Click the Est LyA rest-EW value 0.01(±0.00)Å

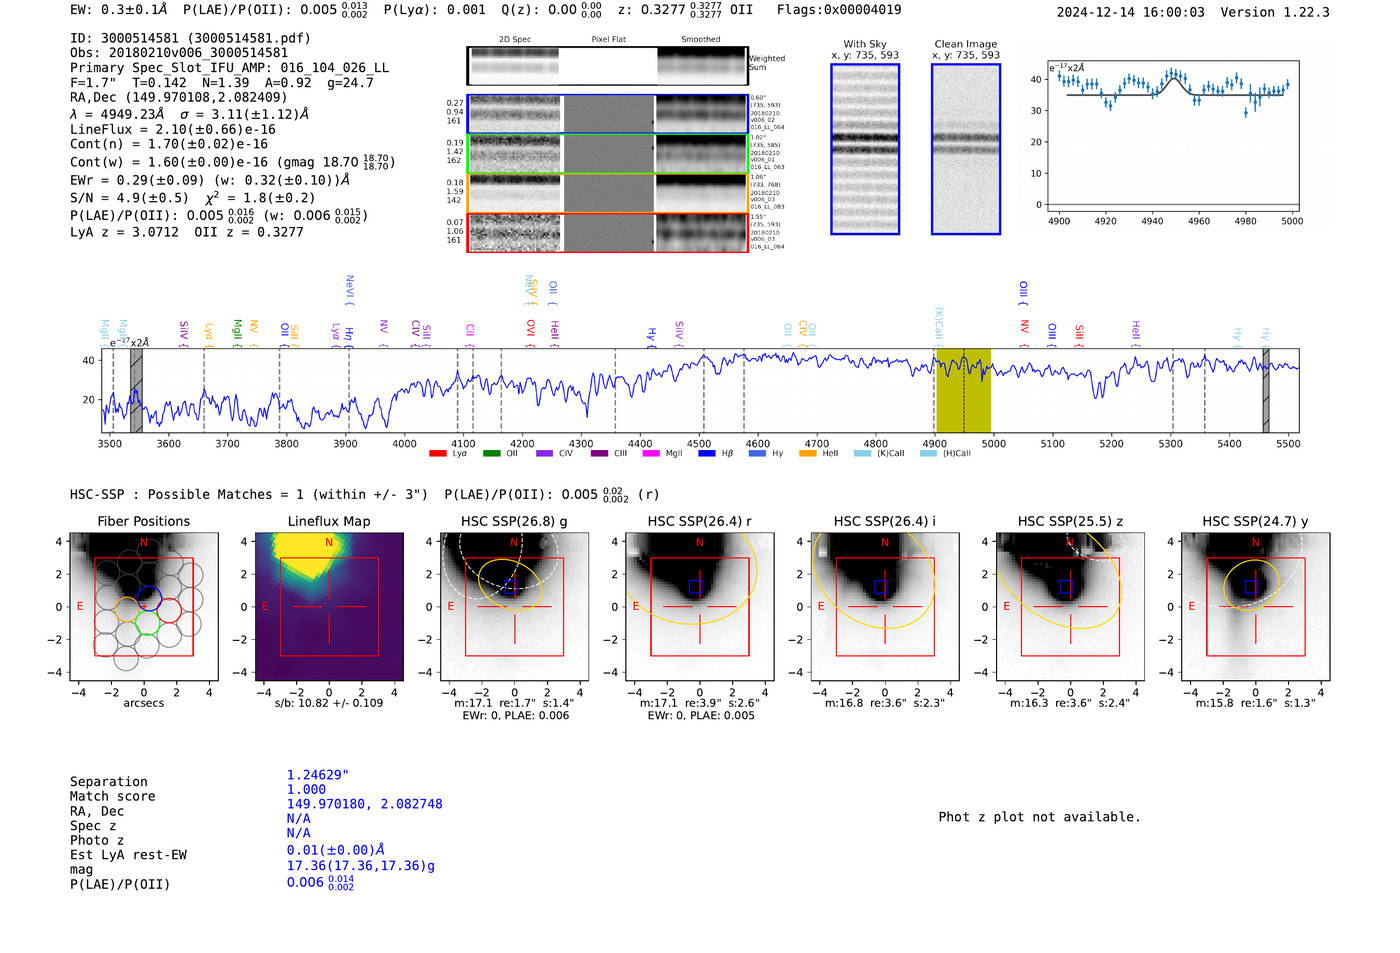click(336, 850)
